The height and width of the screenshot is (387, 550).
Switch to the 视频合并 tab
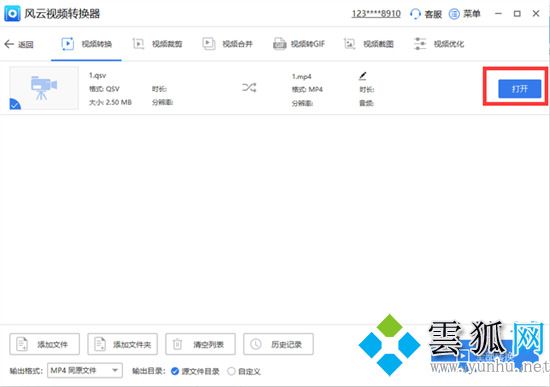pyautogui.click(x=227, y=44)
